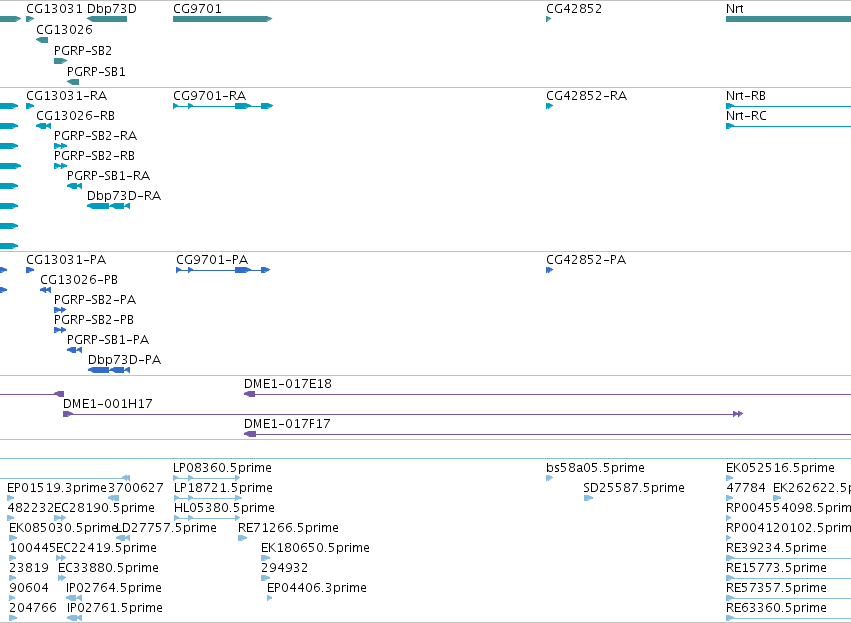851x623 pixels.
Task: Click the CG13026-PB protein label
Action: click(x=79, y=280)
